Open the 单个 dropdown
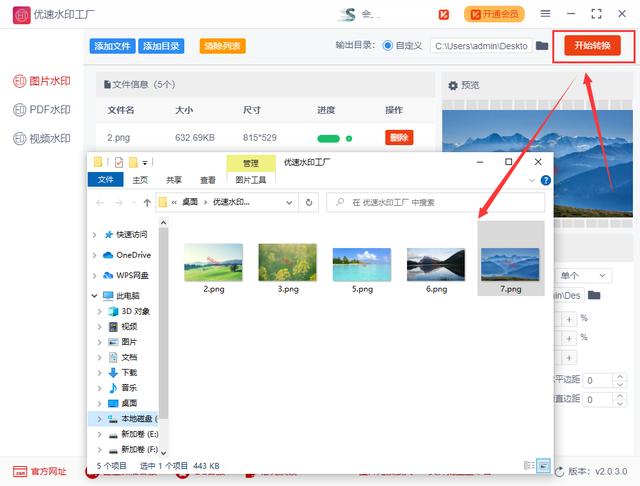Image resolution: width=640 pixels, height=486 pixels. tap(583, 275)
